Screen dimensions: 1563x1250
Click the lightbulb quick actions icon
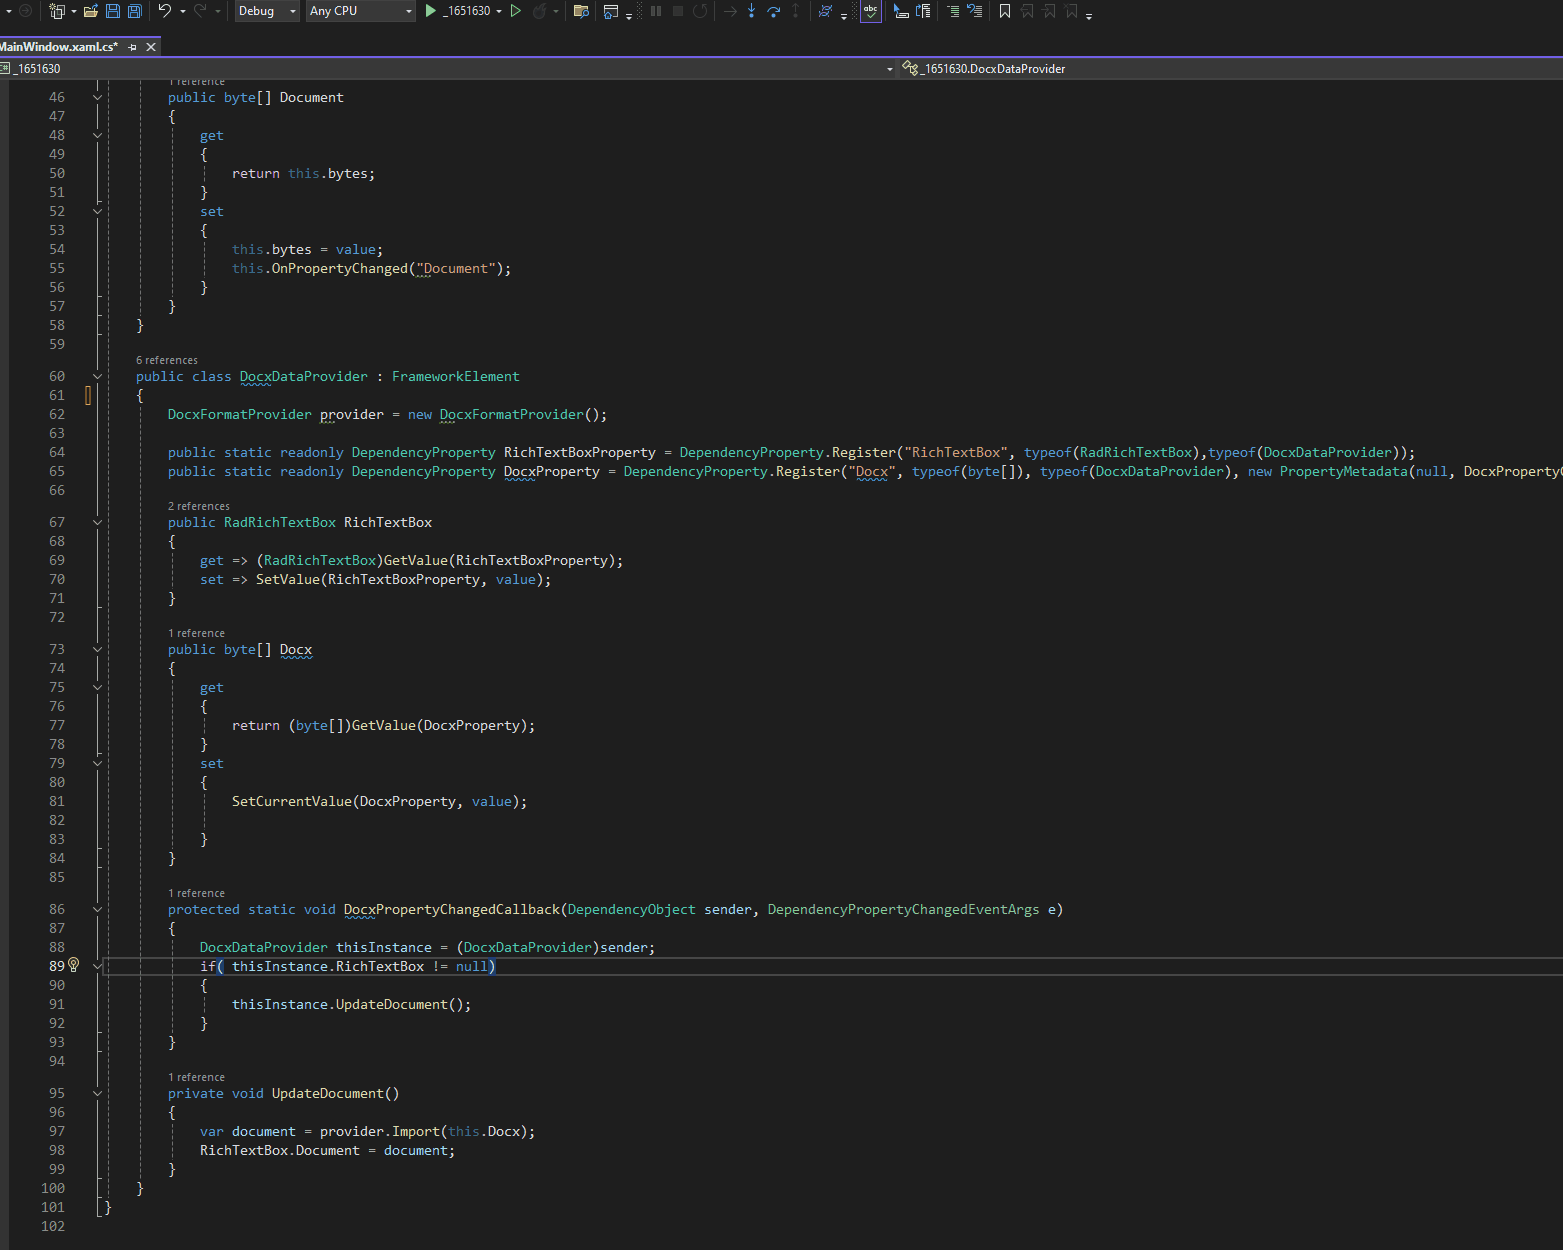coord(73,966)
